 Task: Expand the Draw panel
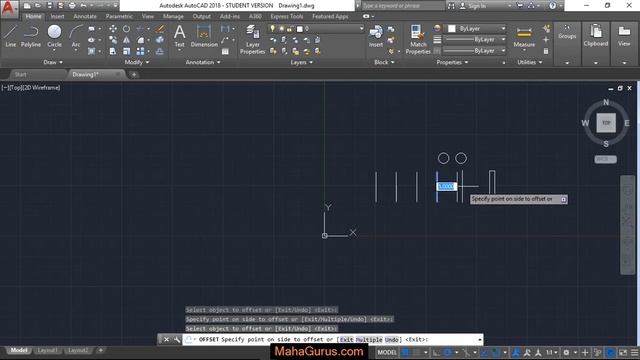[53, 62]
